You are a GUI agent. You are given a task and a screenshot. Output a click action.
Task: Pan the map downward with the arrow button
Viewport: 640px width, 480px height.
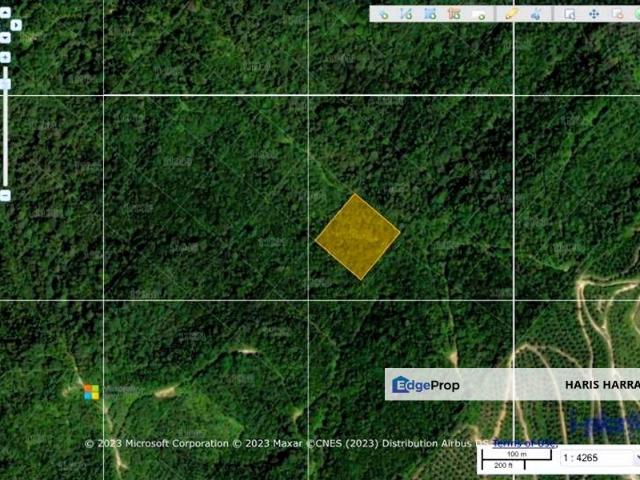pos(5,38)
